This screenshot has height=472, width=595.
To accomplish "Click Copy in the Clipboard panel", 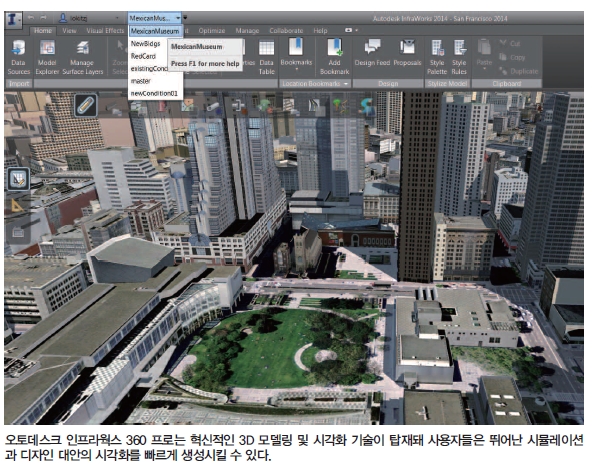I will (512, 57).
